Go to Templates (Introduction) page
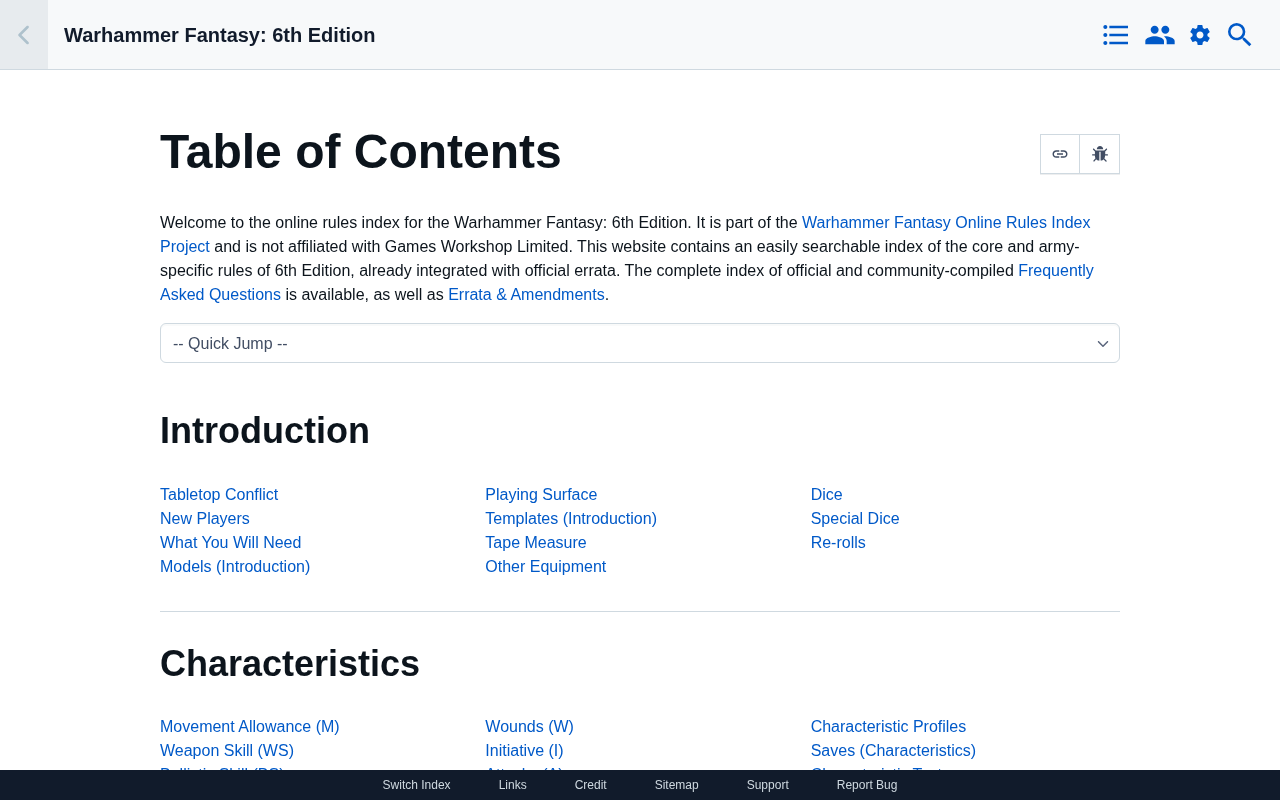1280x800 pixels. [x=571, y=519]
